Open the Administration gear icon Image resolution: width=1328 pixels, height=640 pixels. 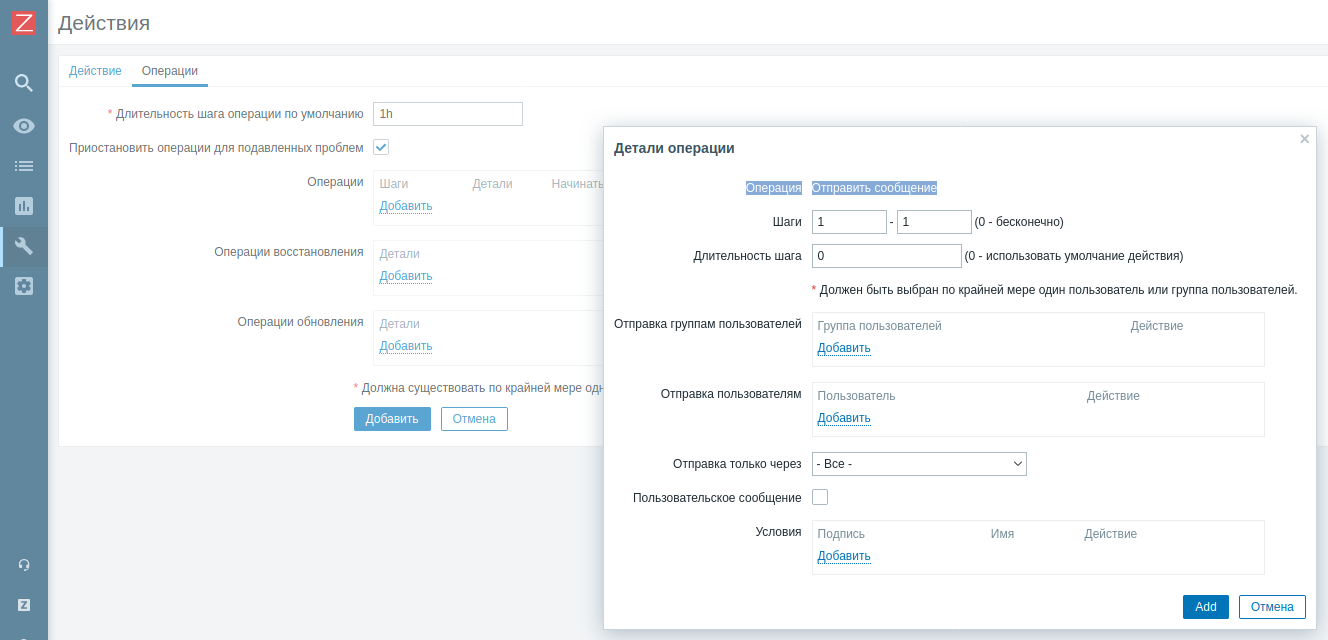tap(23, 286)
